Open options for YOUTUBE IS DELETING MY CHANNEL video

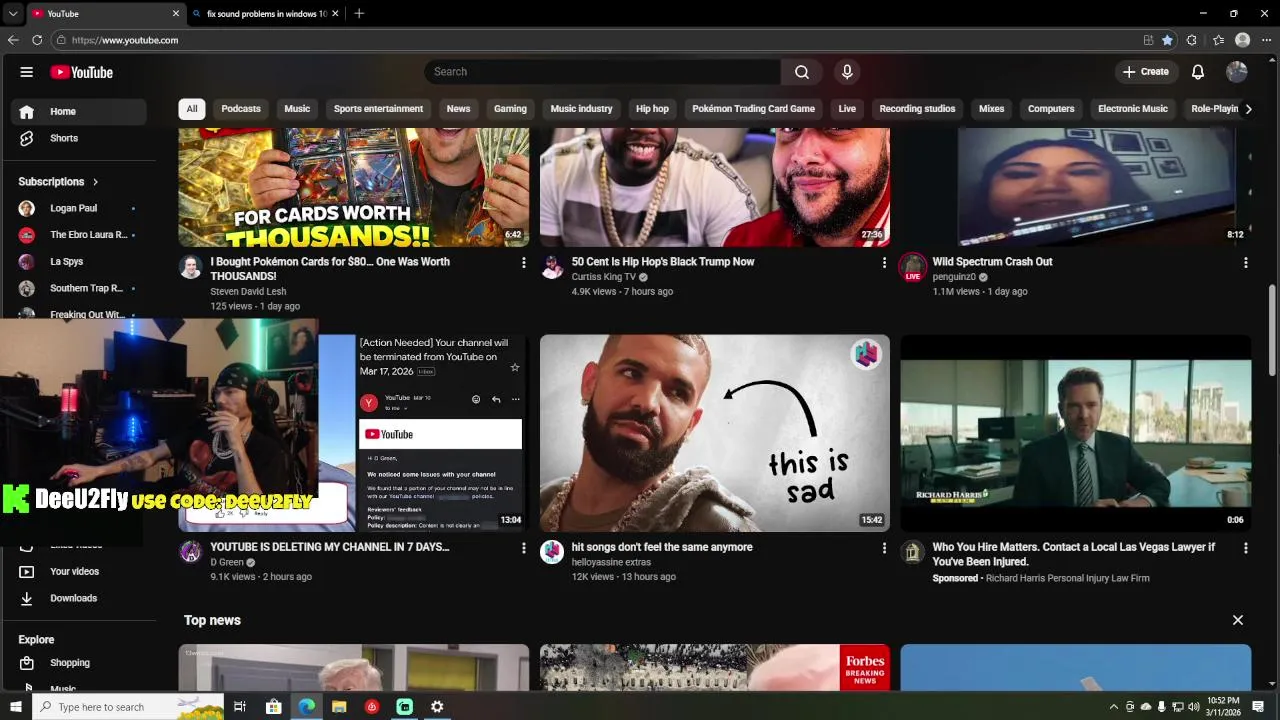[x=523, y=548]
